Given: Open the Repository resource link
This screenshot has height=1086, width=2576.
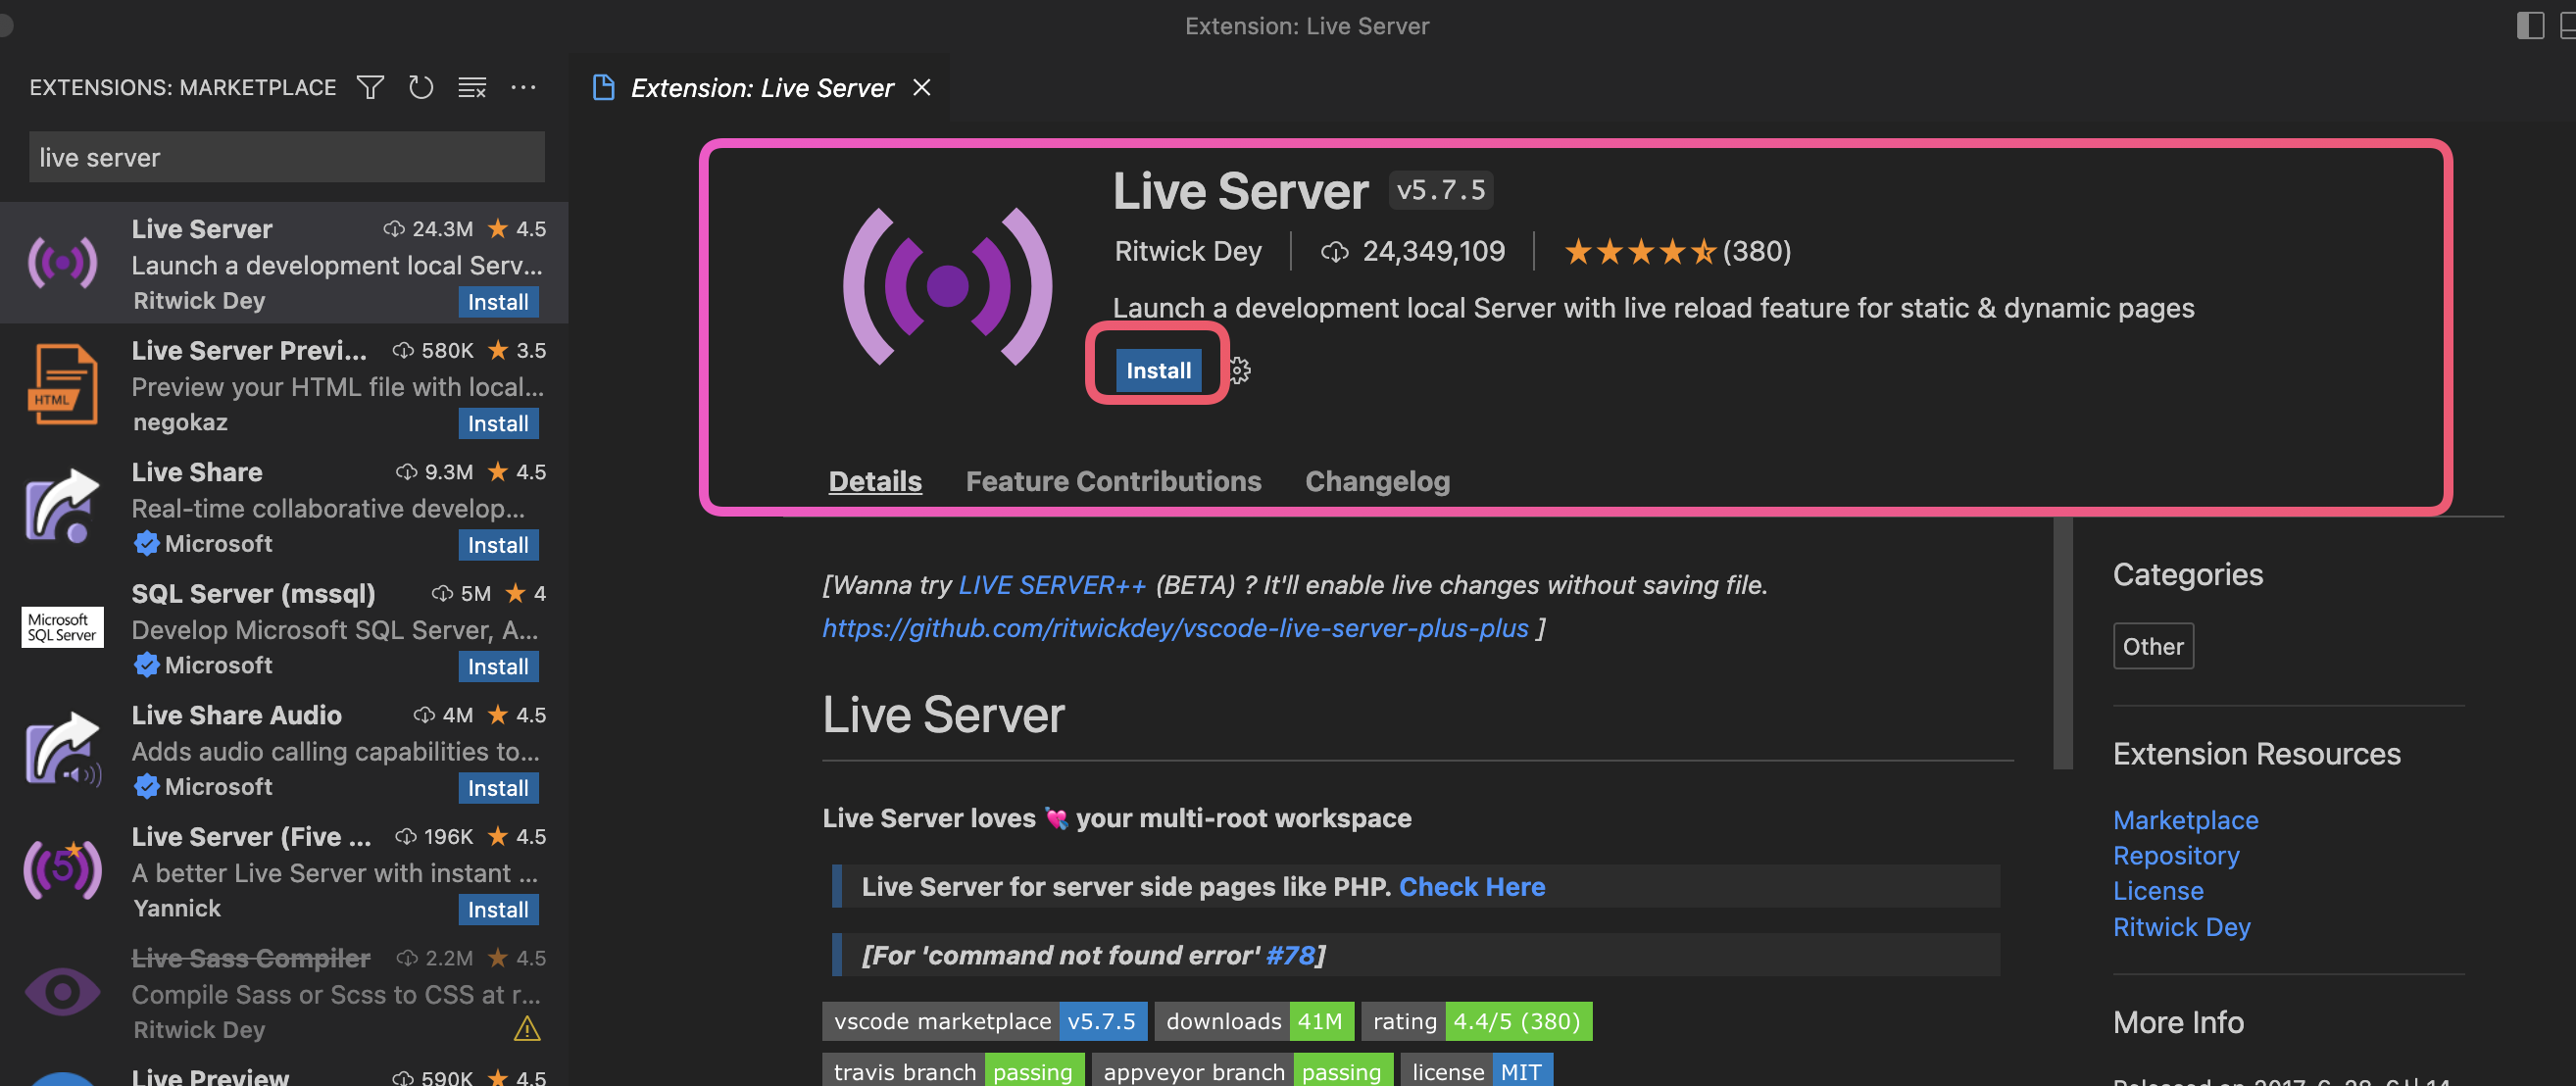Looking at the screenshot, I should [x=2175, y=856].
